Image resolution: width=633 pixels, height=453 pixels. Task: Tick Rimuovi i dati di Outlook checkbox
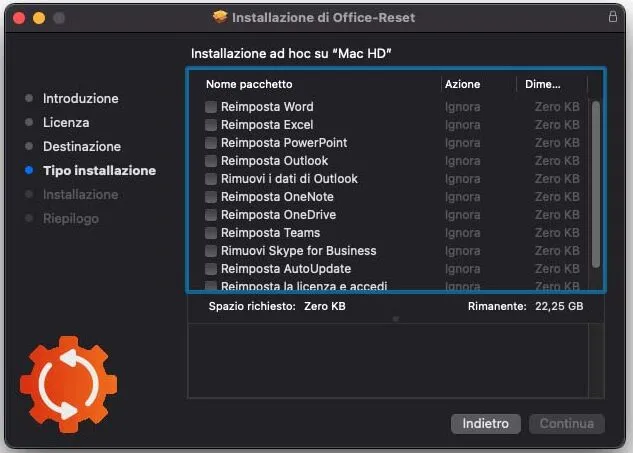(211, 179)
